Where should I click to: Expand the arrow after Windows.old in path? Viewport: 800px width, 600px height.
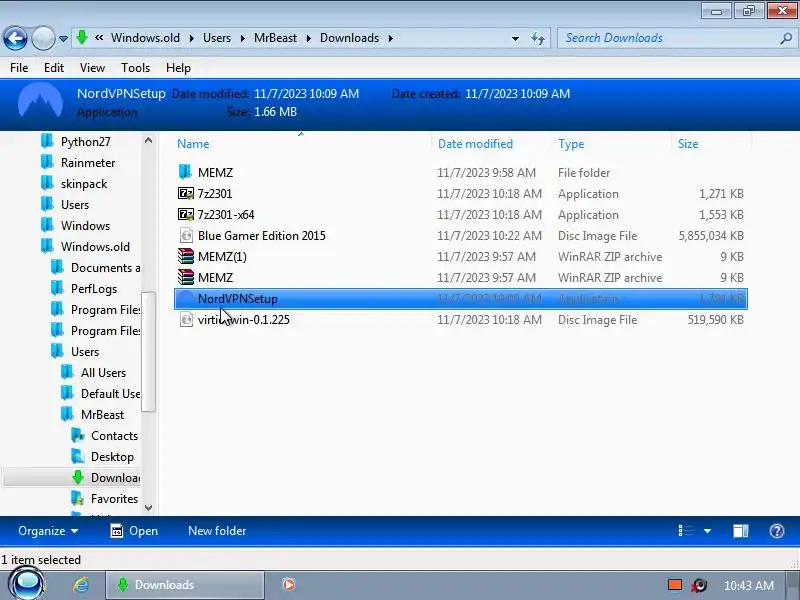191,38
